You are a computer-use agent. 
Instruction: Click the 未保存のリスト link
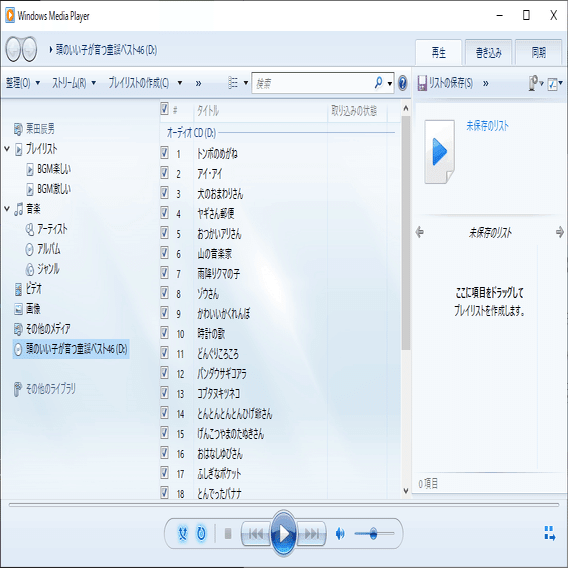[487, 126]
